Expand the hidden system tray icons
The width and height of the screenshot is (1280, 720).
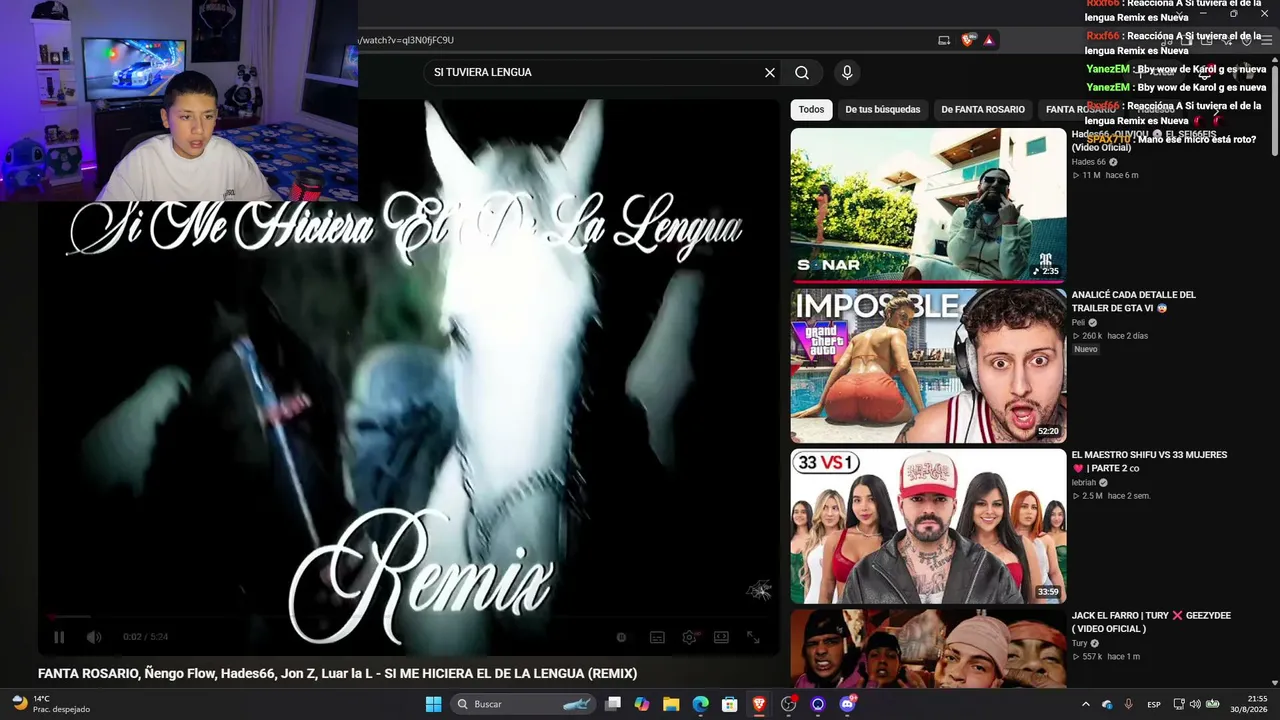coord(1086,704)
